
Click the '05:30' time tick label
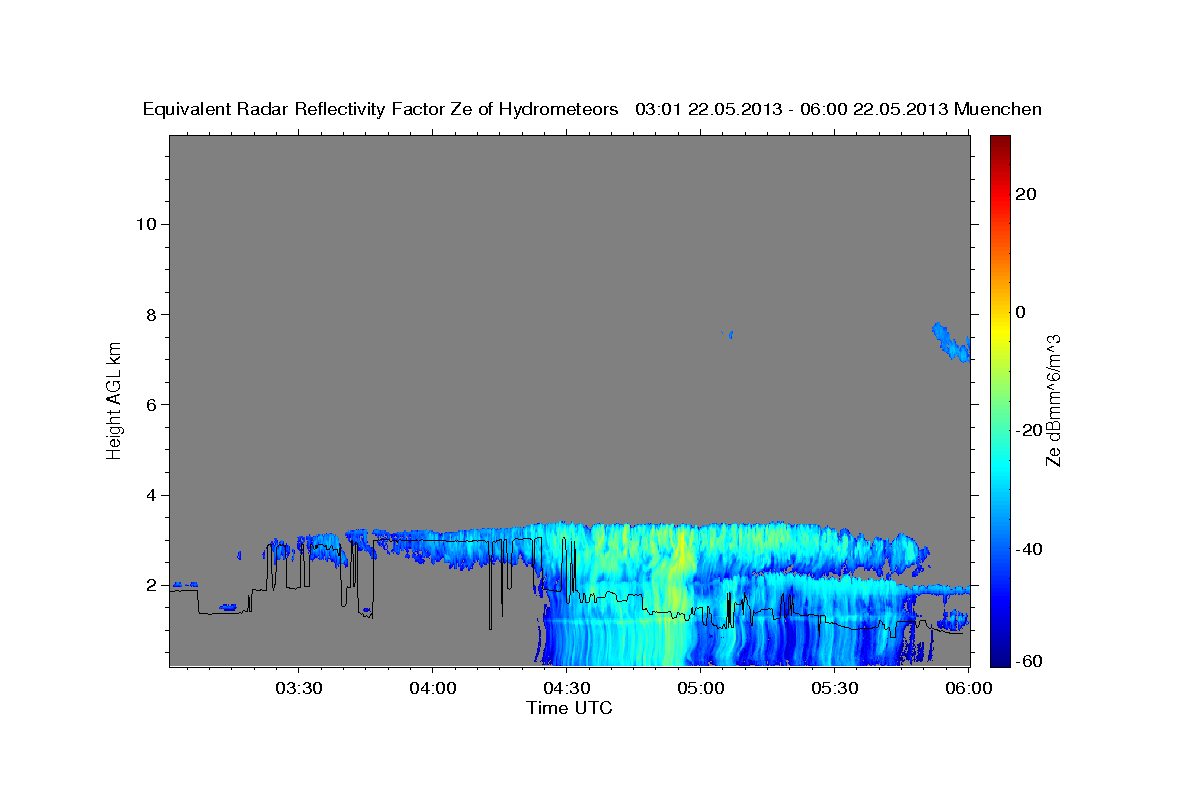tap(835, 688)
